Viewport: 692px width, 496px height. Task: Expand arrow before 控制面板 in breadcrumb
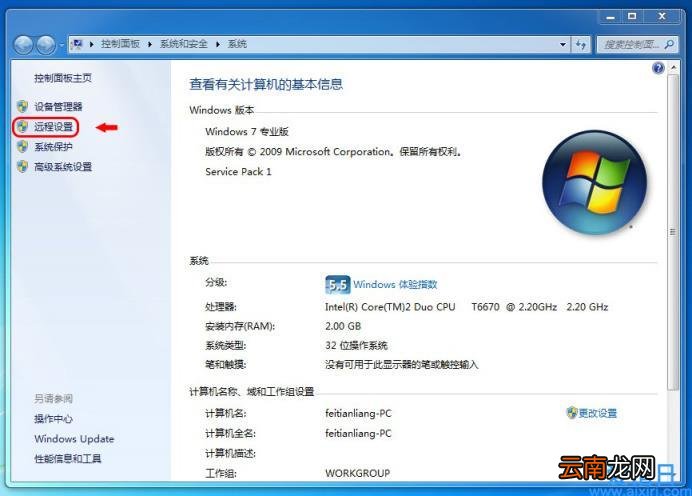click(x=91, y=44)
